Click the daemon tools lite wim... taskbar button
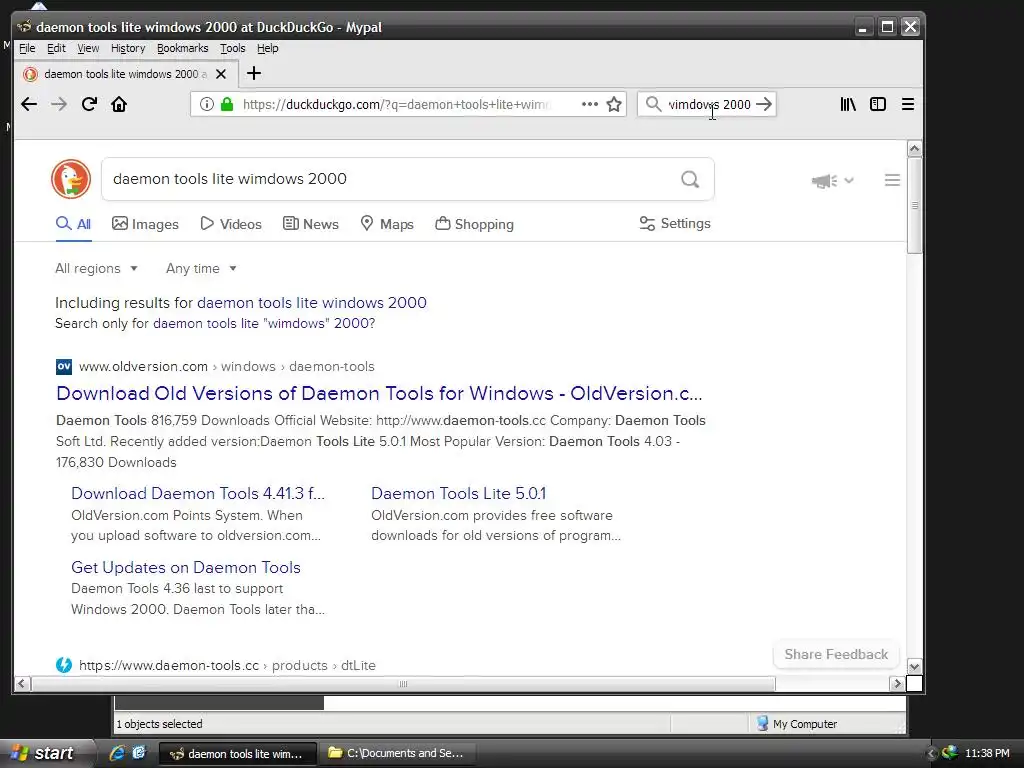 [x=238, y=753]
